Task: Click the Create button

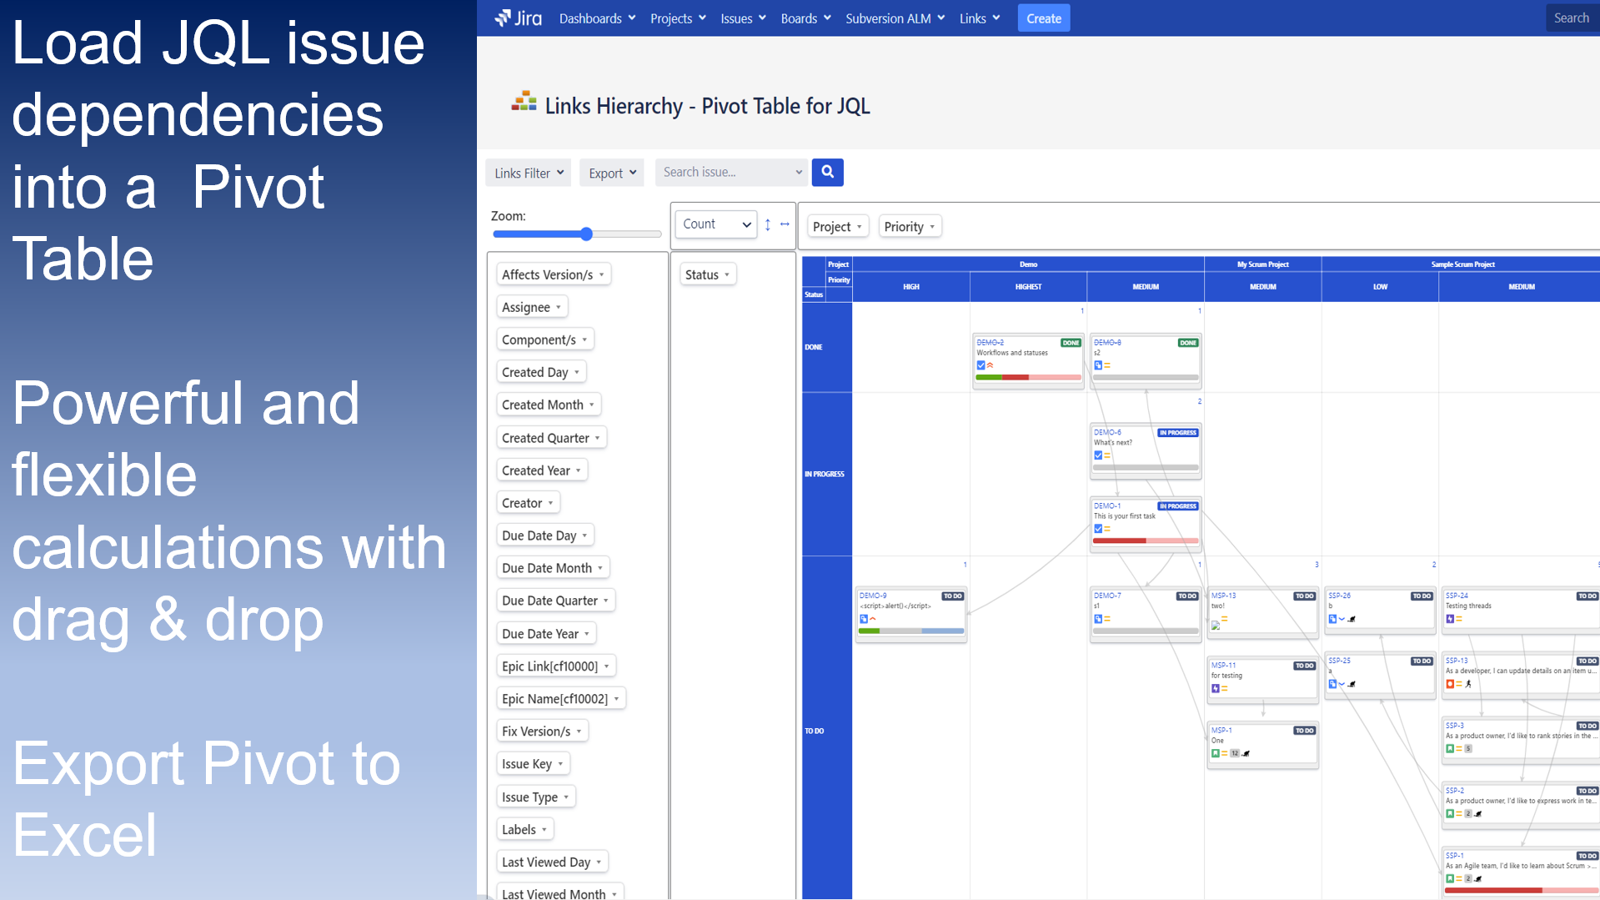Action: coord(1044,18)
